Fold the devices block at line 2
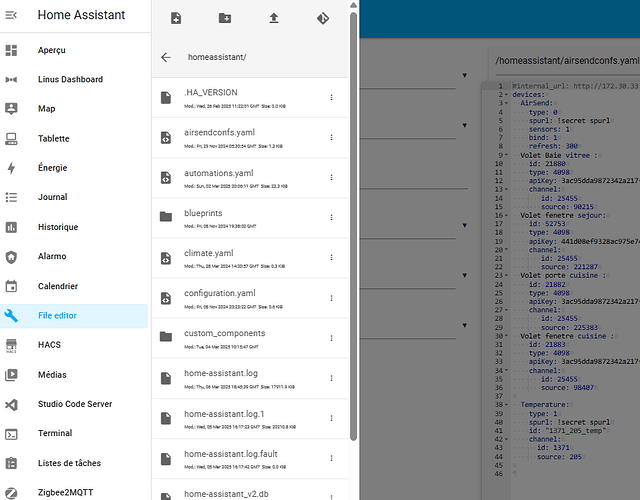 click(x=507, y=95)
